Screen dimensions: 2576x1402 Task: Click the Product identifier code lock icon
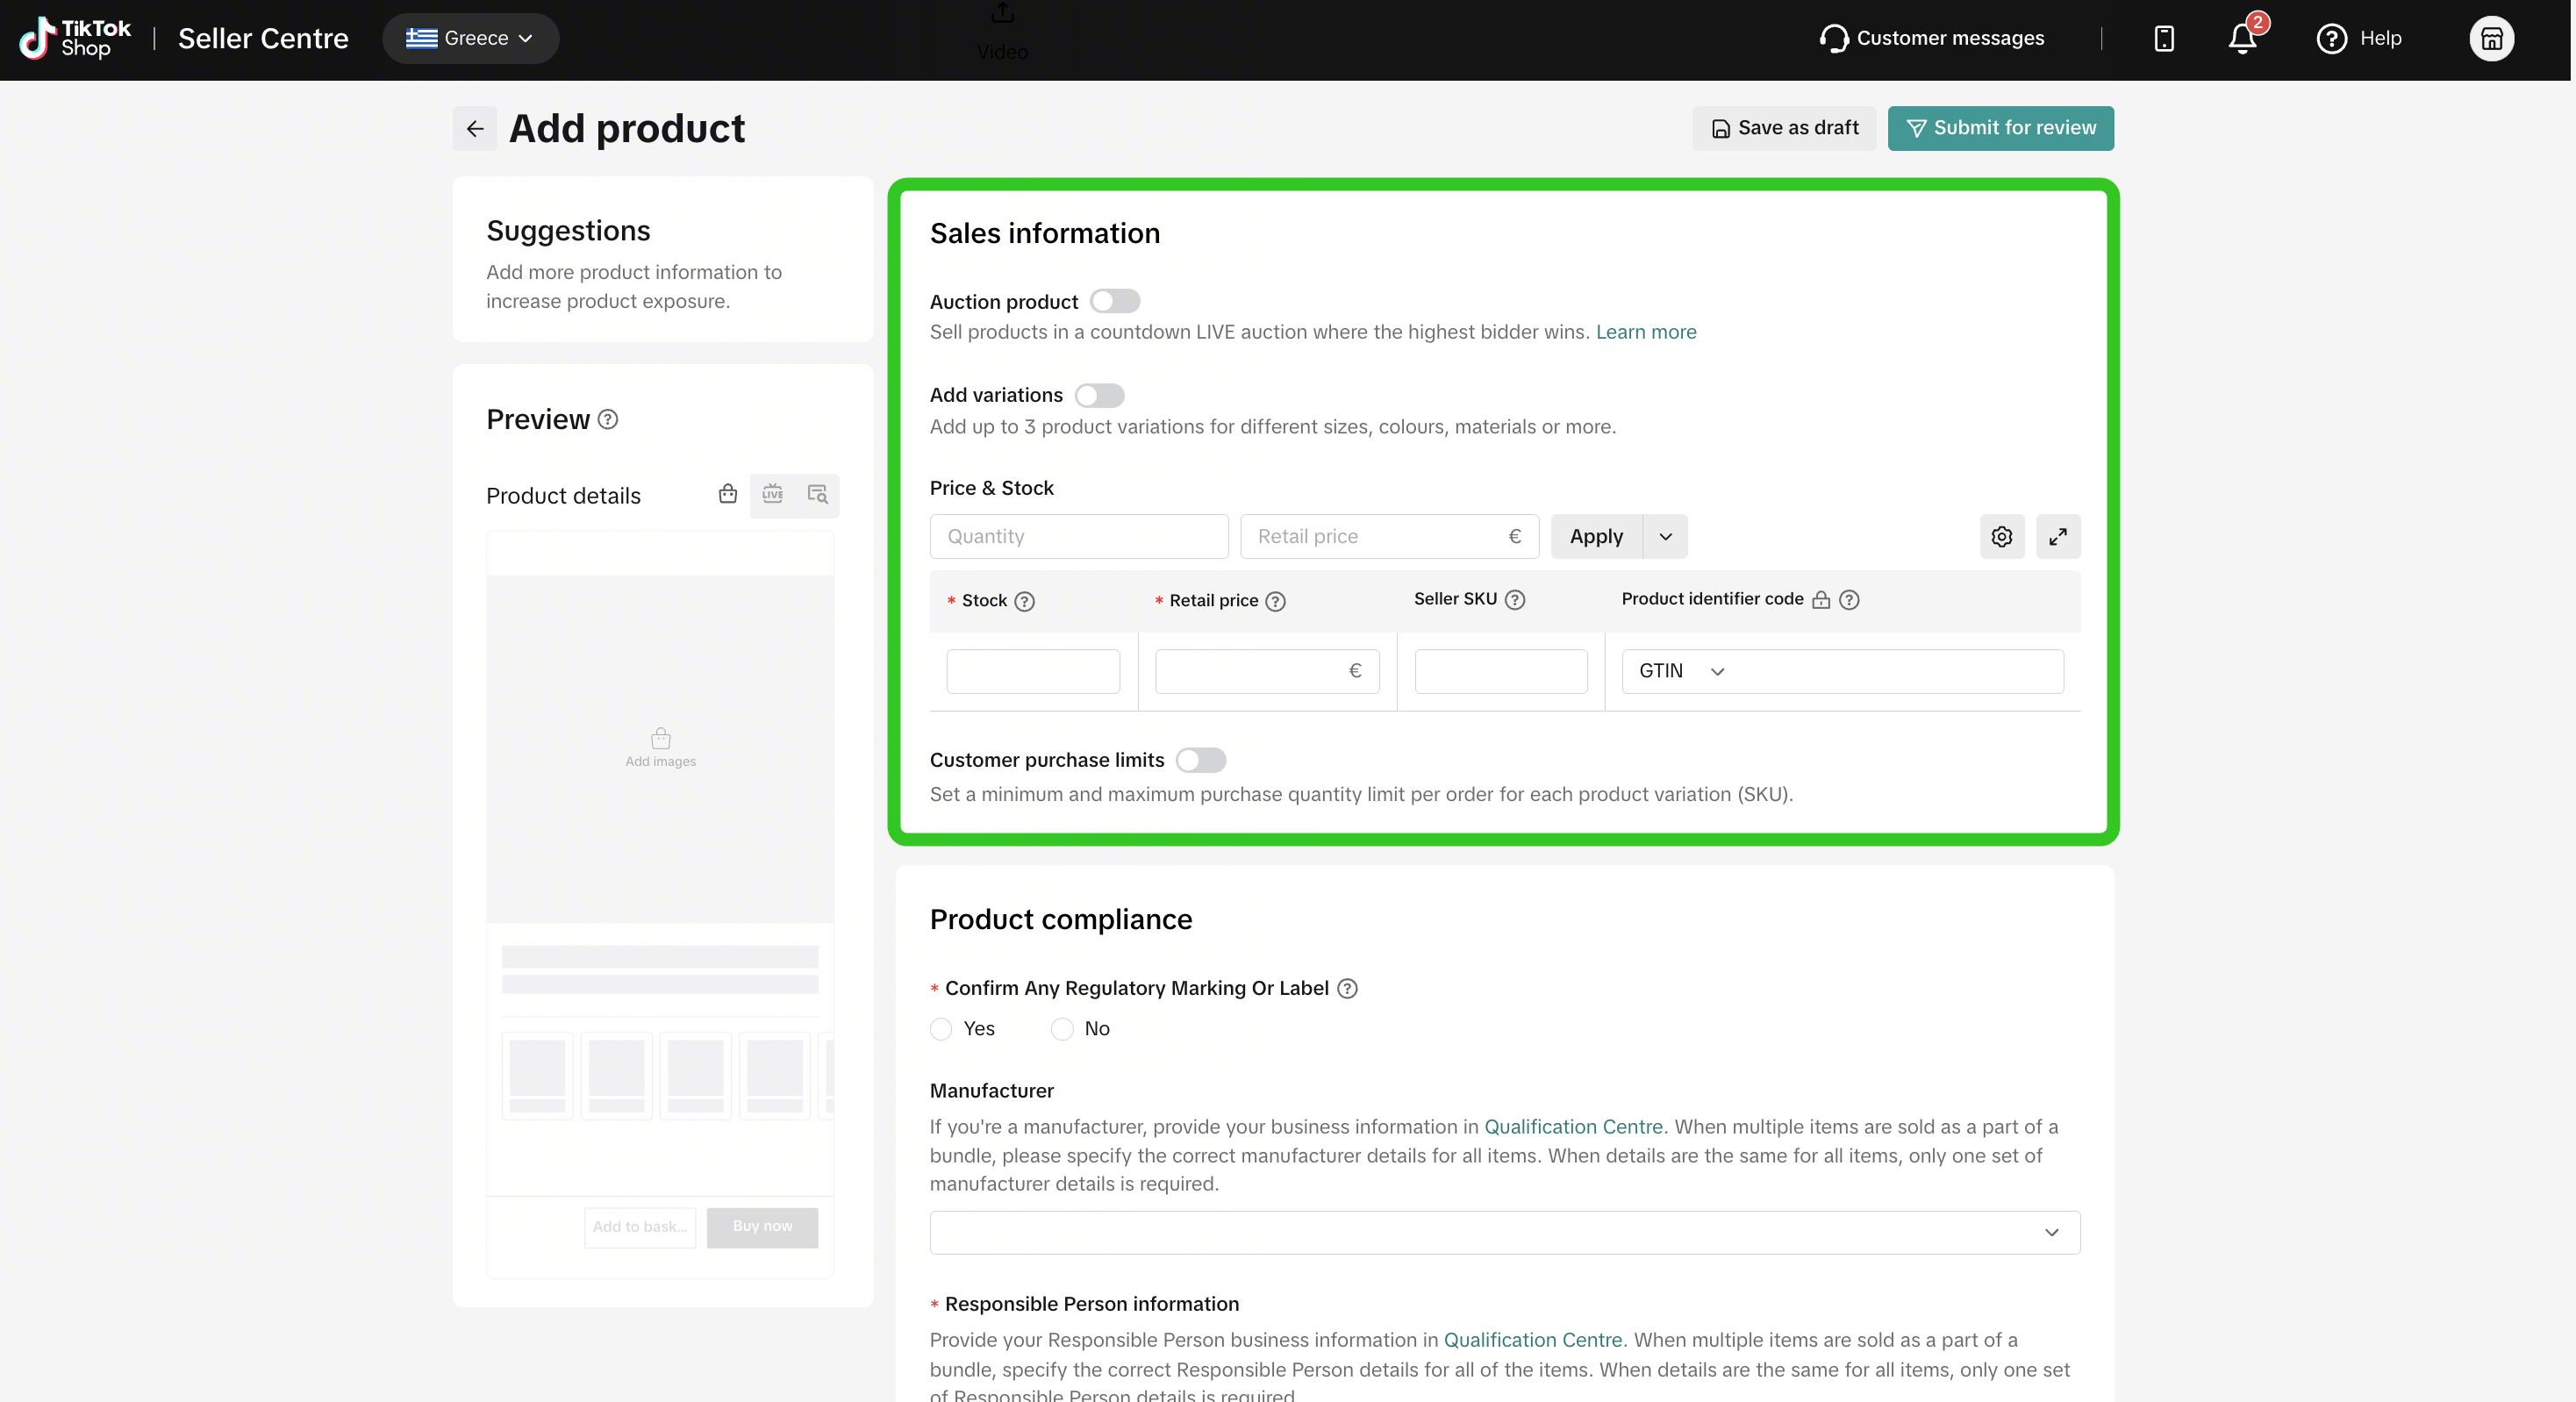pos(1821,600)
